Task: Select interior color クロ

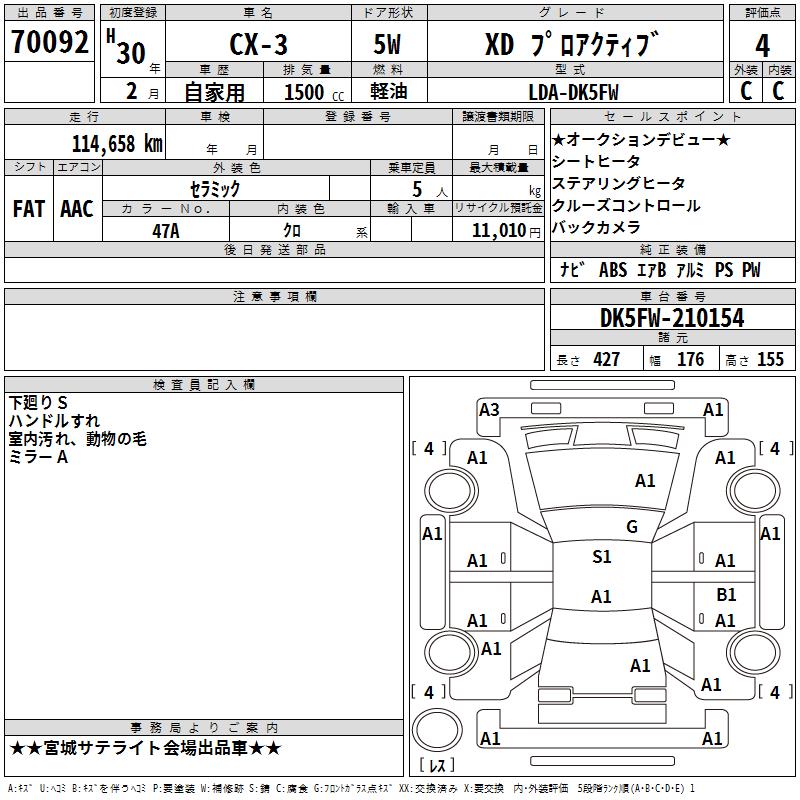Action: [292, 230]
